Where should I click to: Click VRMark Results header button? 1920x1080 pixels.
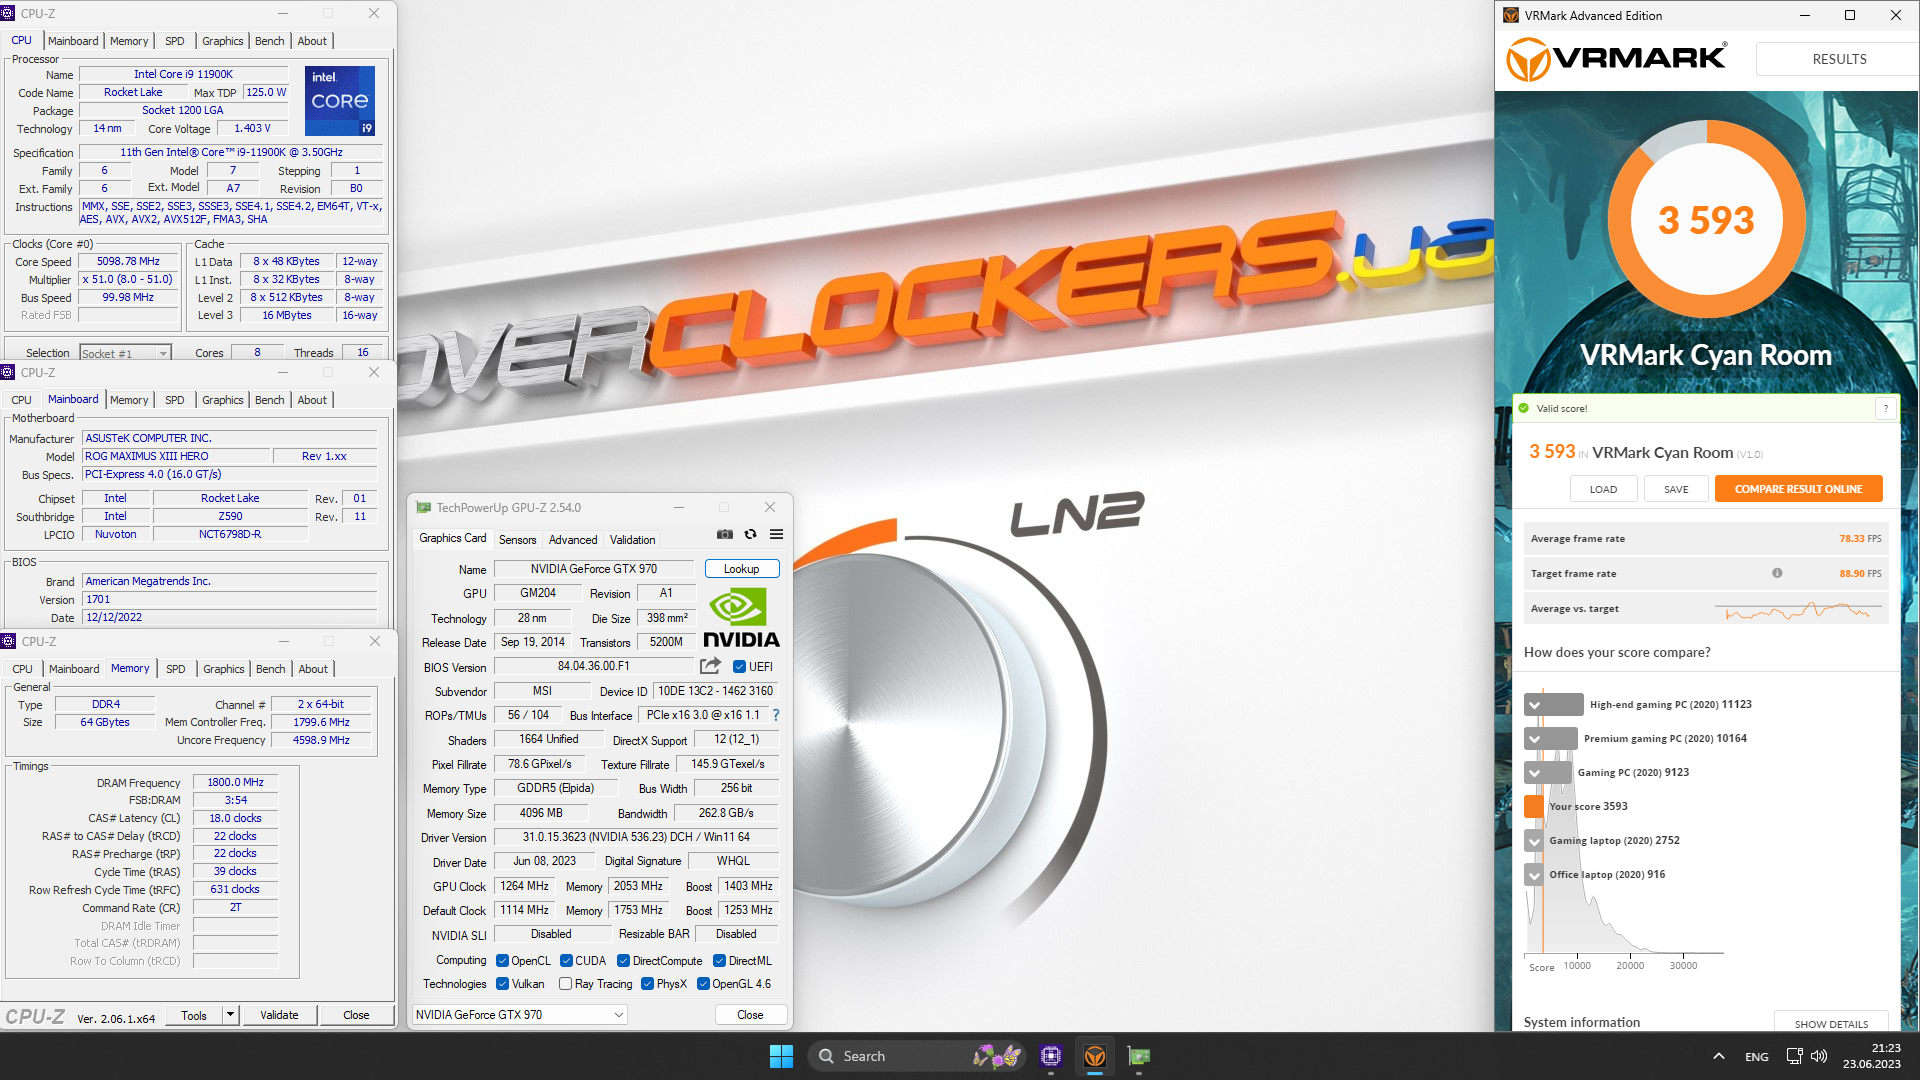pyautogui.click(x=1839, y=59)
